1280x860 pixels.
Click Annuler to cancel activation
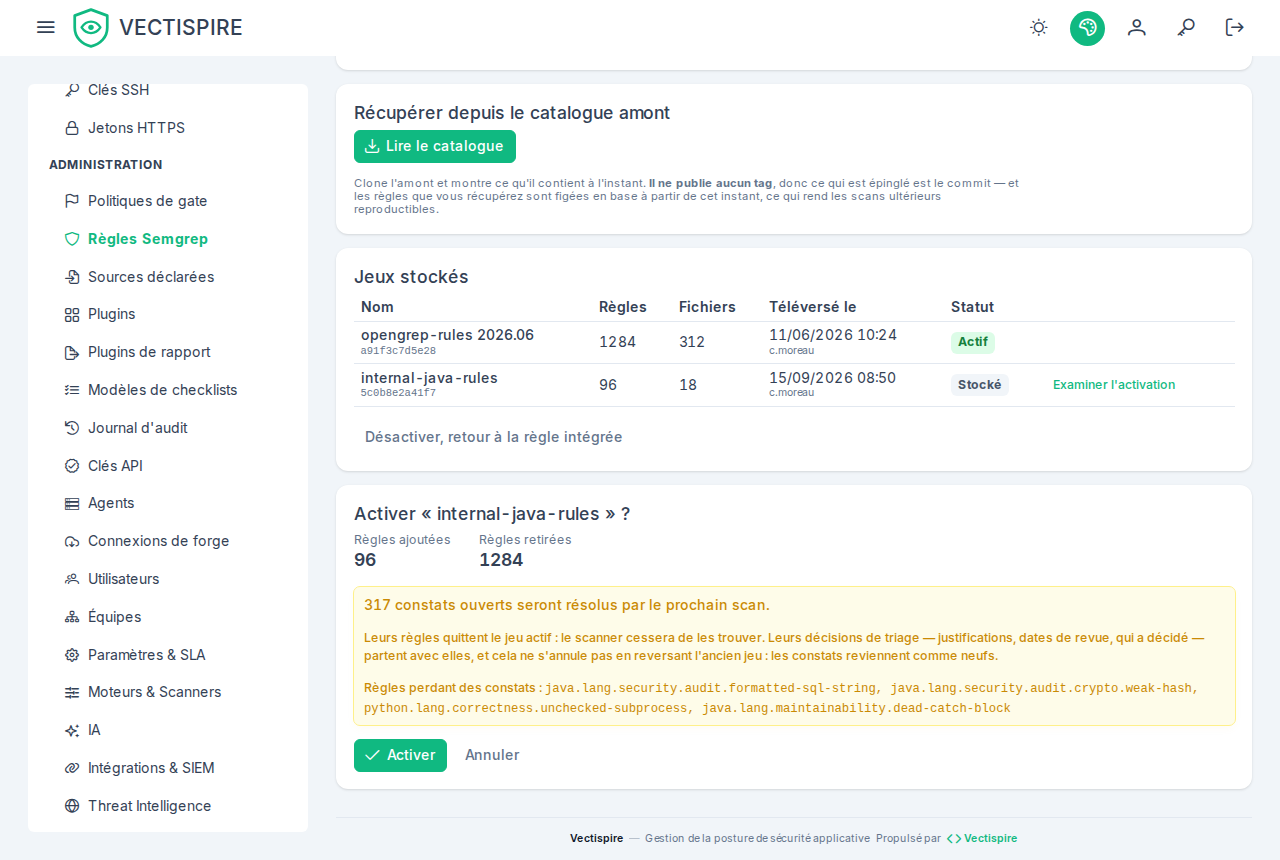(492, 755)
